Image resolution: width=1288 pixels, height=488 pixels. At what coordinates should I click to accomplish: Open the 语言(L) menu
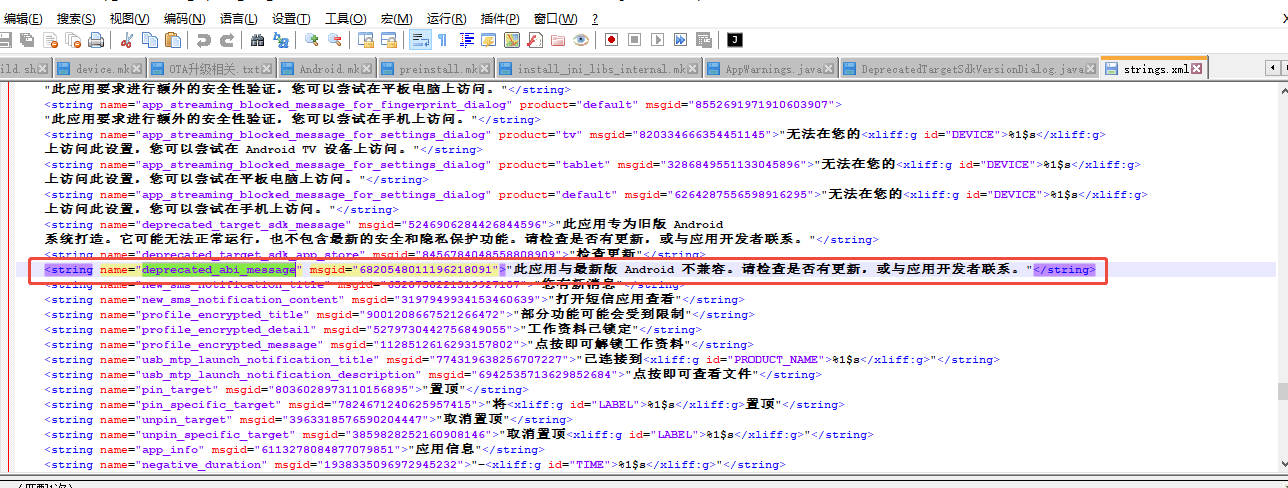tap(239, 19)
